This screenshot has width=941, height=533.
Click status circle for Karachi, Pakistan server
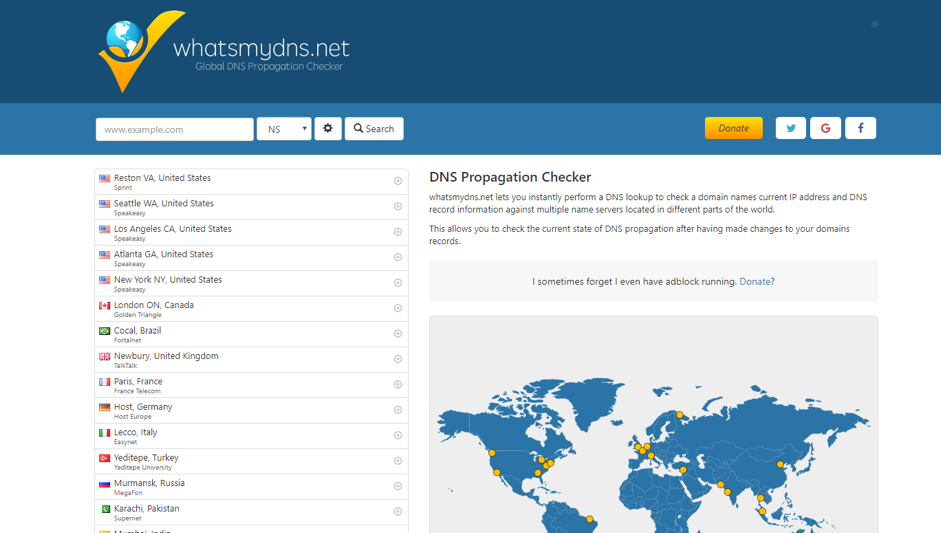[398, 512]
